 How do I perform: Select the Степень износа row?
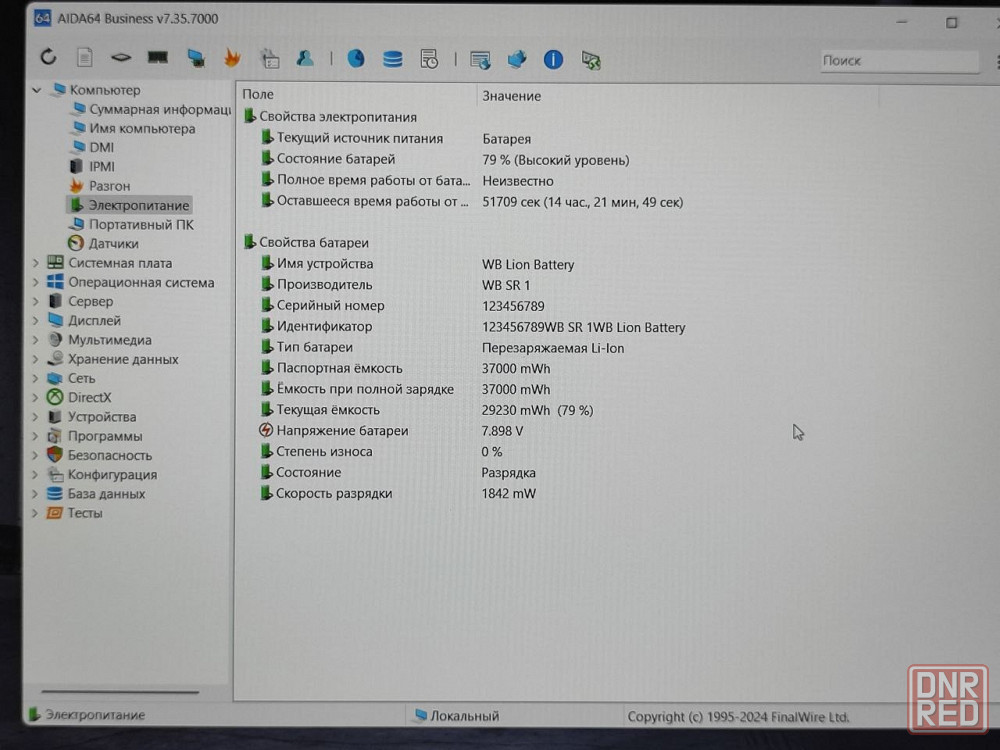pos(381,452)
